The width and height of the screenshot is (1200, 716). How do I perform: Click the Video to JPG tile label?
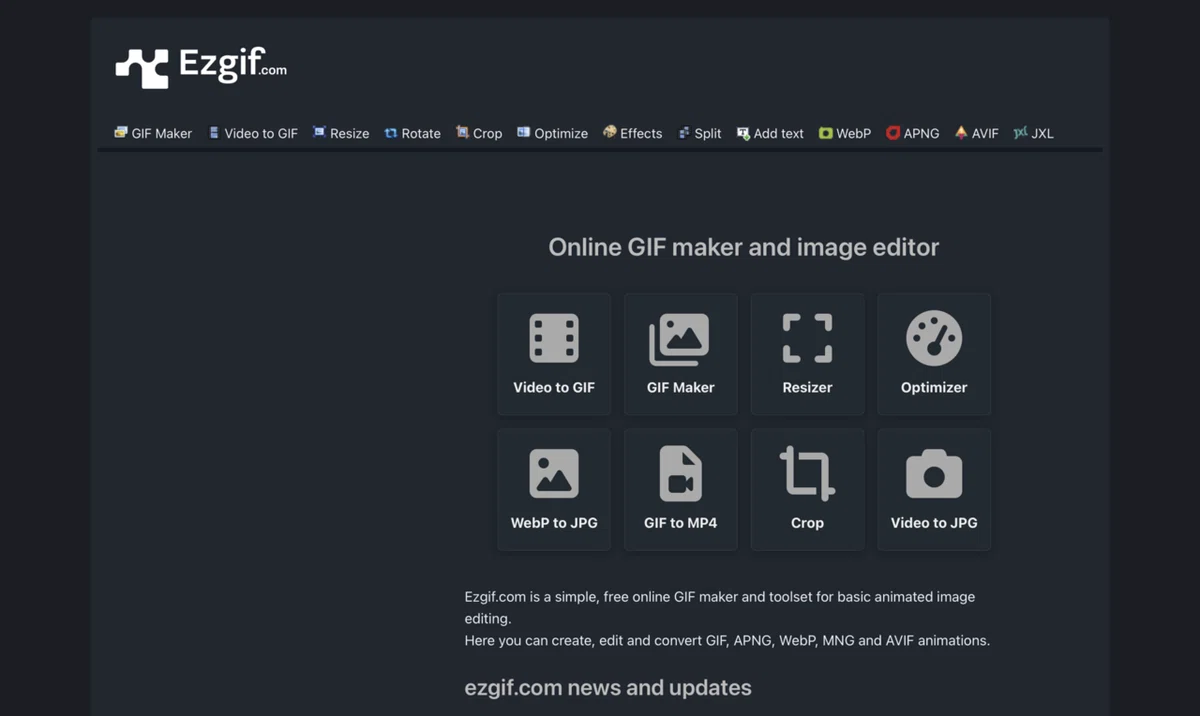coord(934,522)
